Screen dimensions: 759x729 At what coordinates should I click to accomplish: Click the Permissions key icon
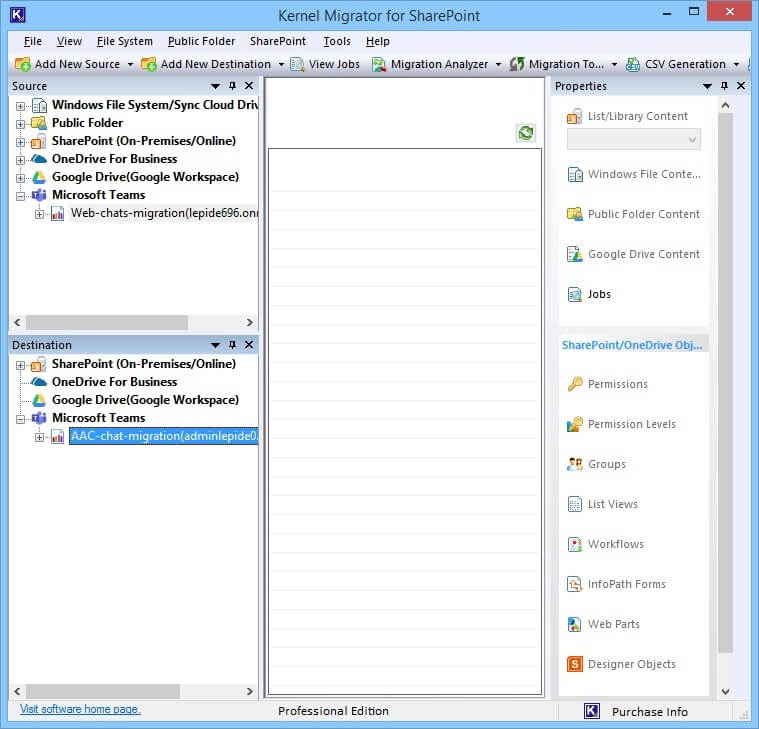[575, 384]
